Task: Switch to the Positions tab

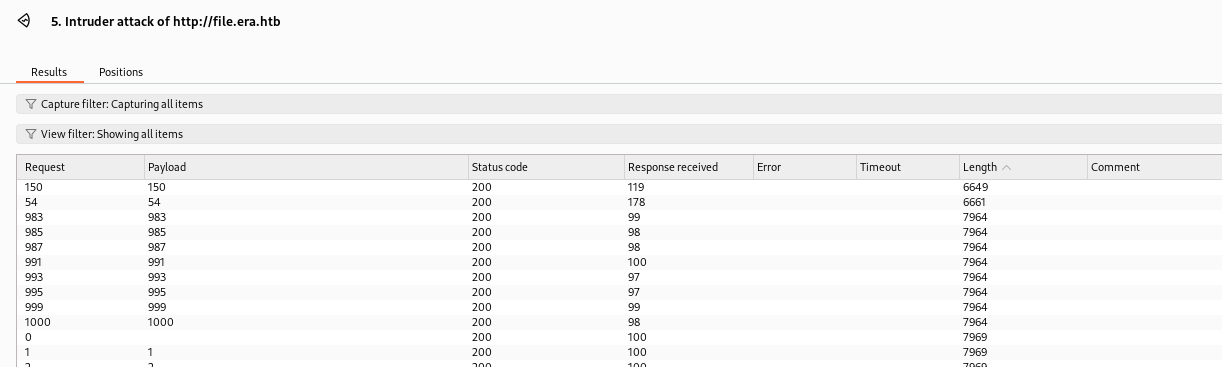Action: tap(121, 72)
